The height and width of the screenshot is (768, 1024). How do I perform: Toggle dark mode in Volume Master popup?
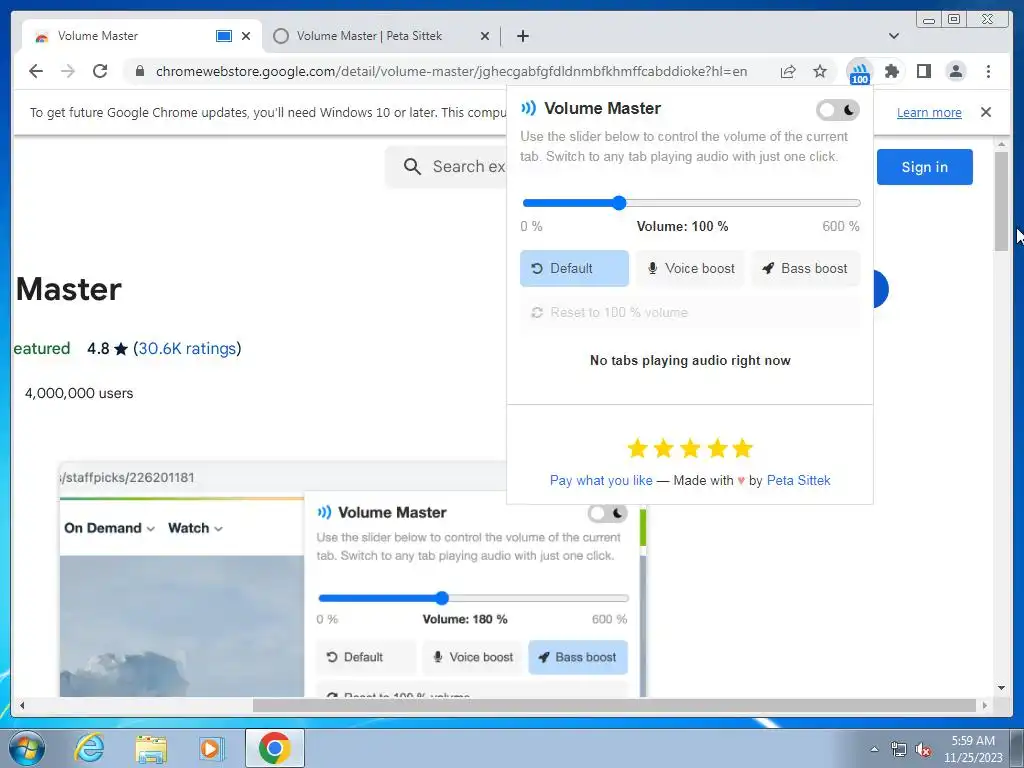point(838,110)
